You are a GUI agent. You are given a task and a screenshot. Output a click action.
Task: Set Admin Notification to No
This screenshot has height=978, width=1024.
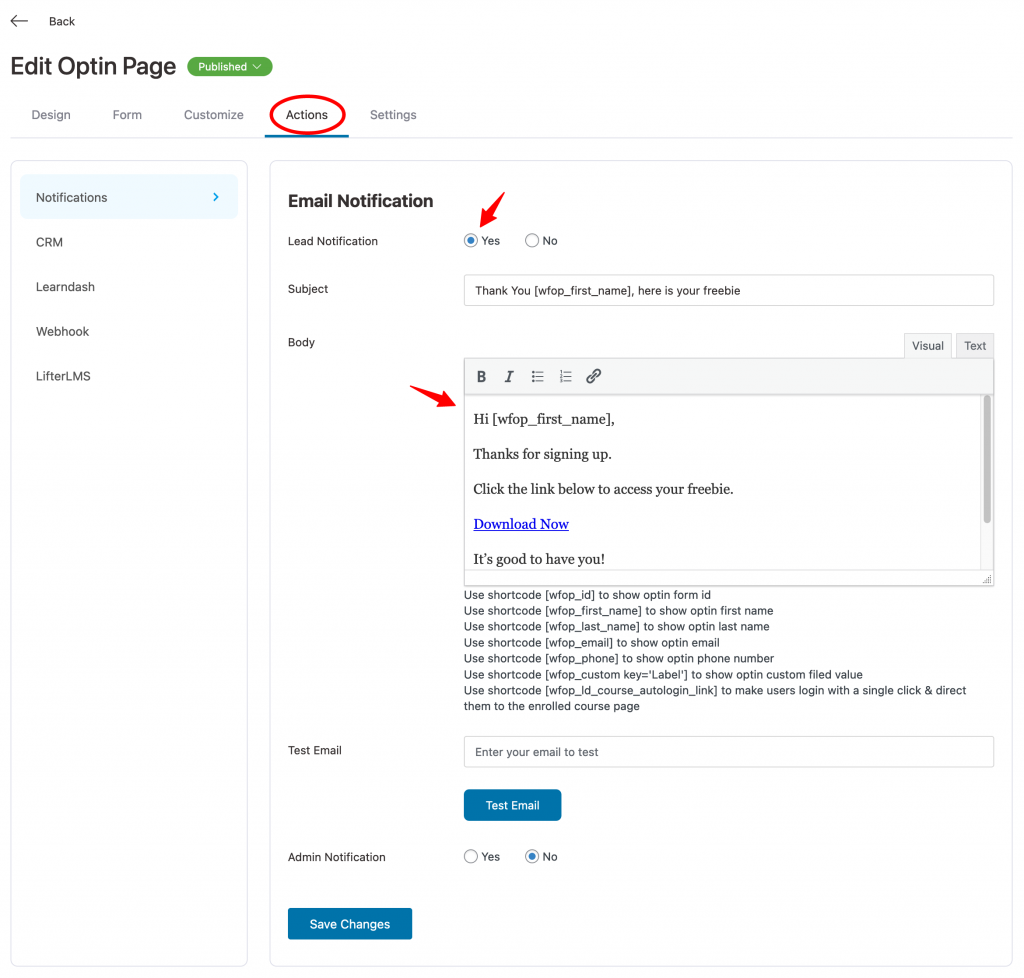coord(532,857)
